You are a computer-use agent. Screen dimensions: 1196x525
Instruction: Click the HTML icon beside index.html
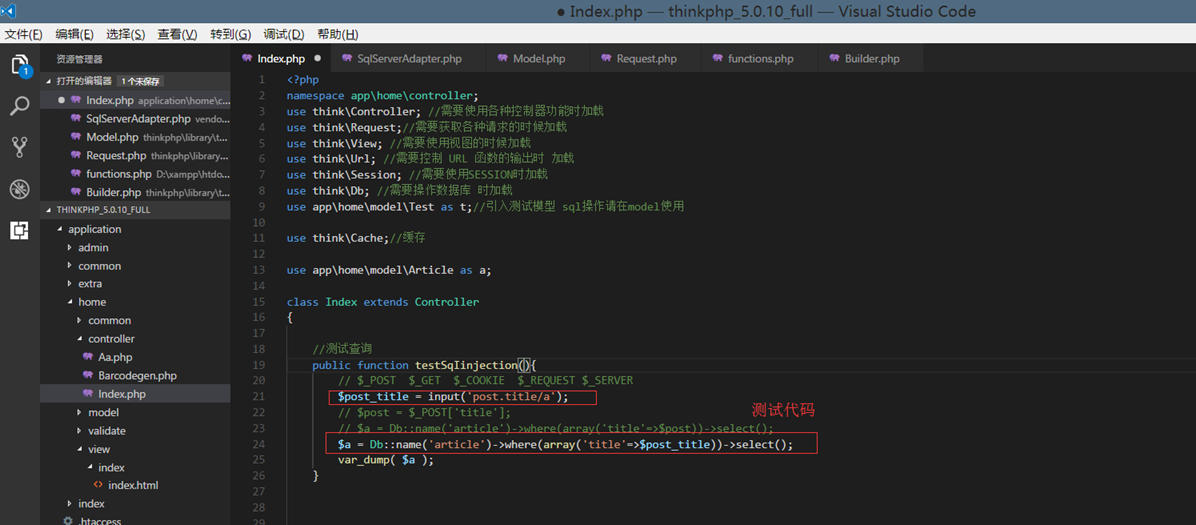tap(98, 485)
